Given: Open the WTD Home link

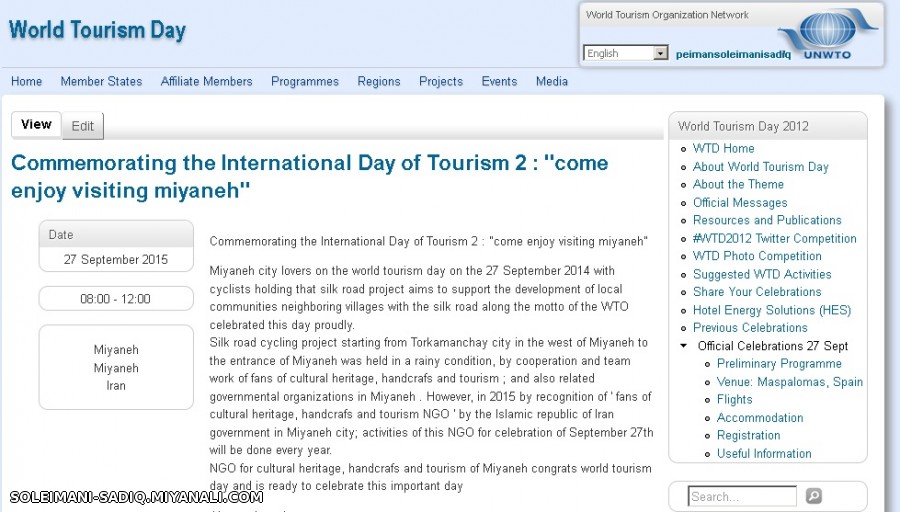Looking at the screenshot, I should click(x=723, y=148).
